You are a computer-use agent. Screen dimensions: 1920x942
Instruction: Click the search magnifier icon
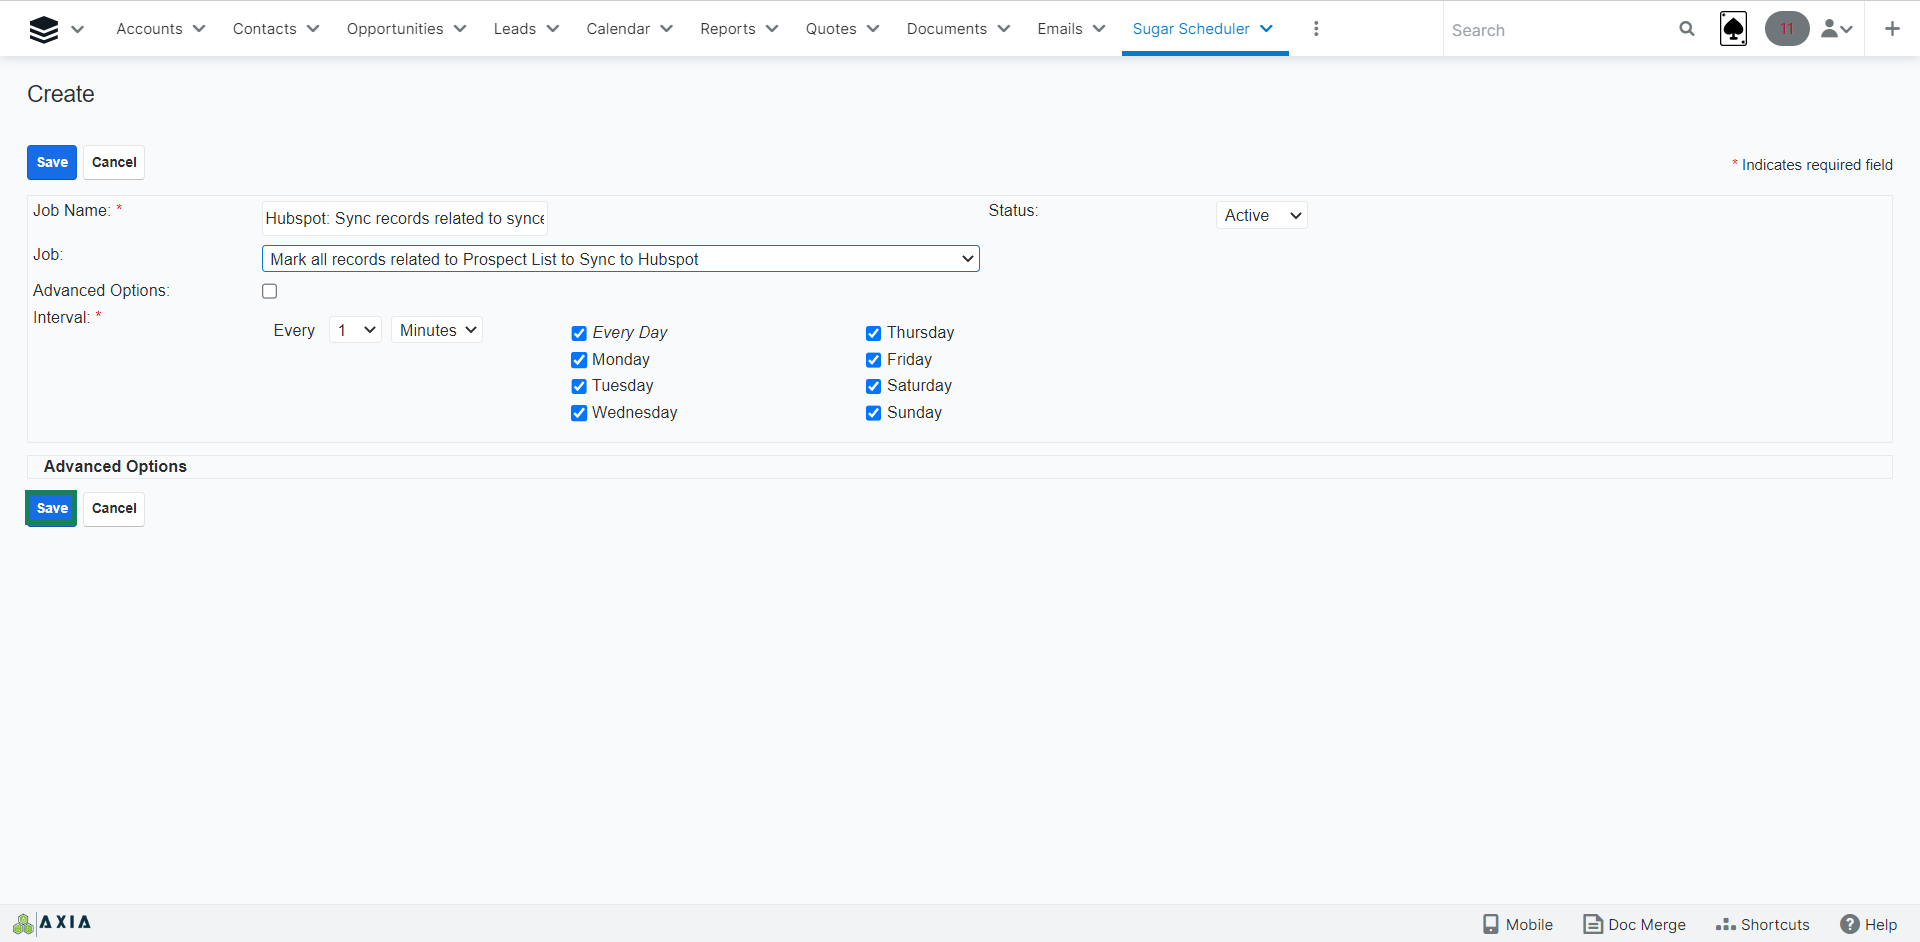click(x=1687, y=29)
